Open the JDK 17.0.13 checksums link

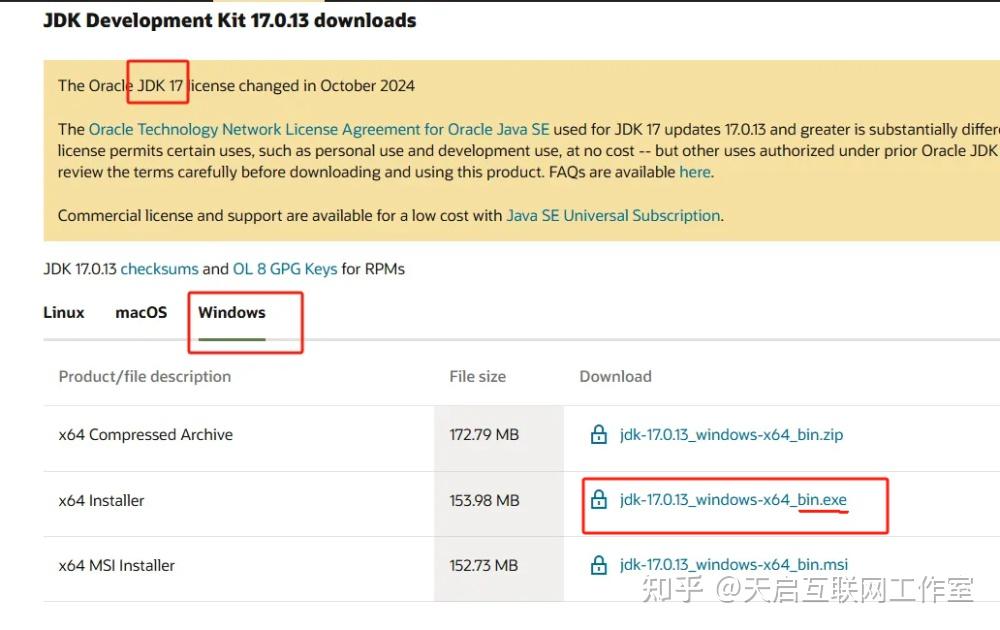pos(159,268)
